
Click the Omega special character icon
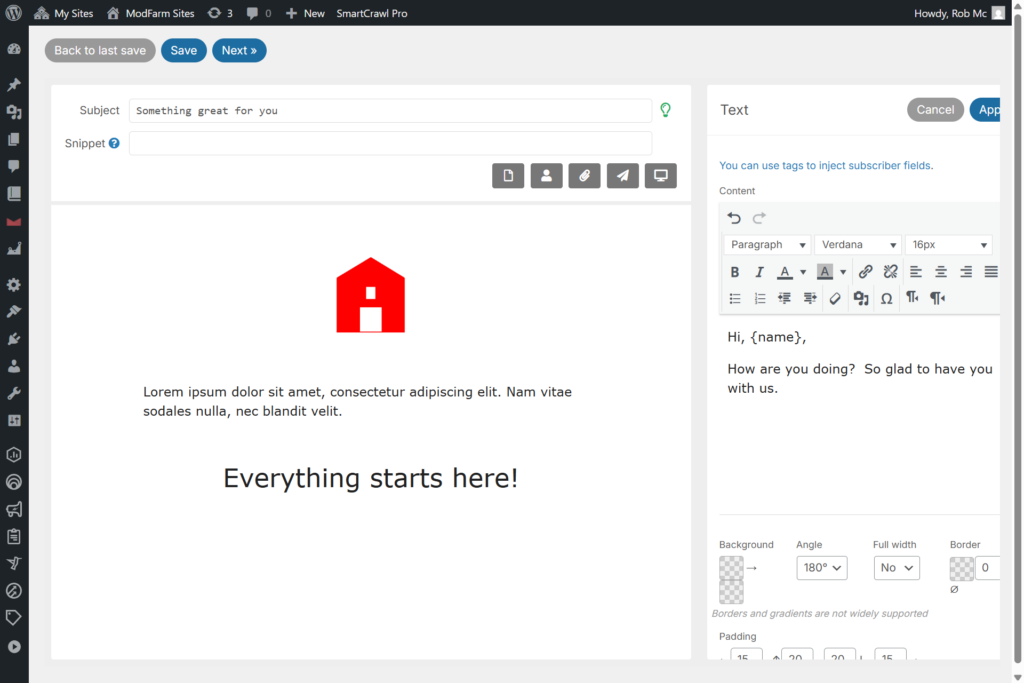pyautogui.click(x=886, y=298)
